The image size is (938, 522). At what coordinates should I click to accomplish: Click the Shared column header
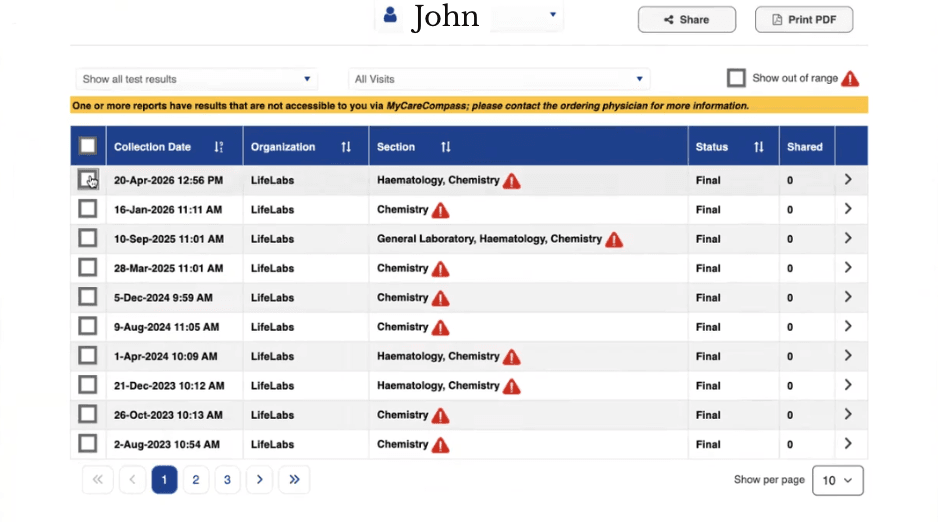pyautogui.click(x=805, y=147)
